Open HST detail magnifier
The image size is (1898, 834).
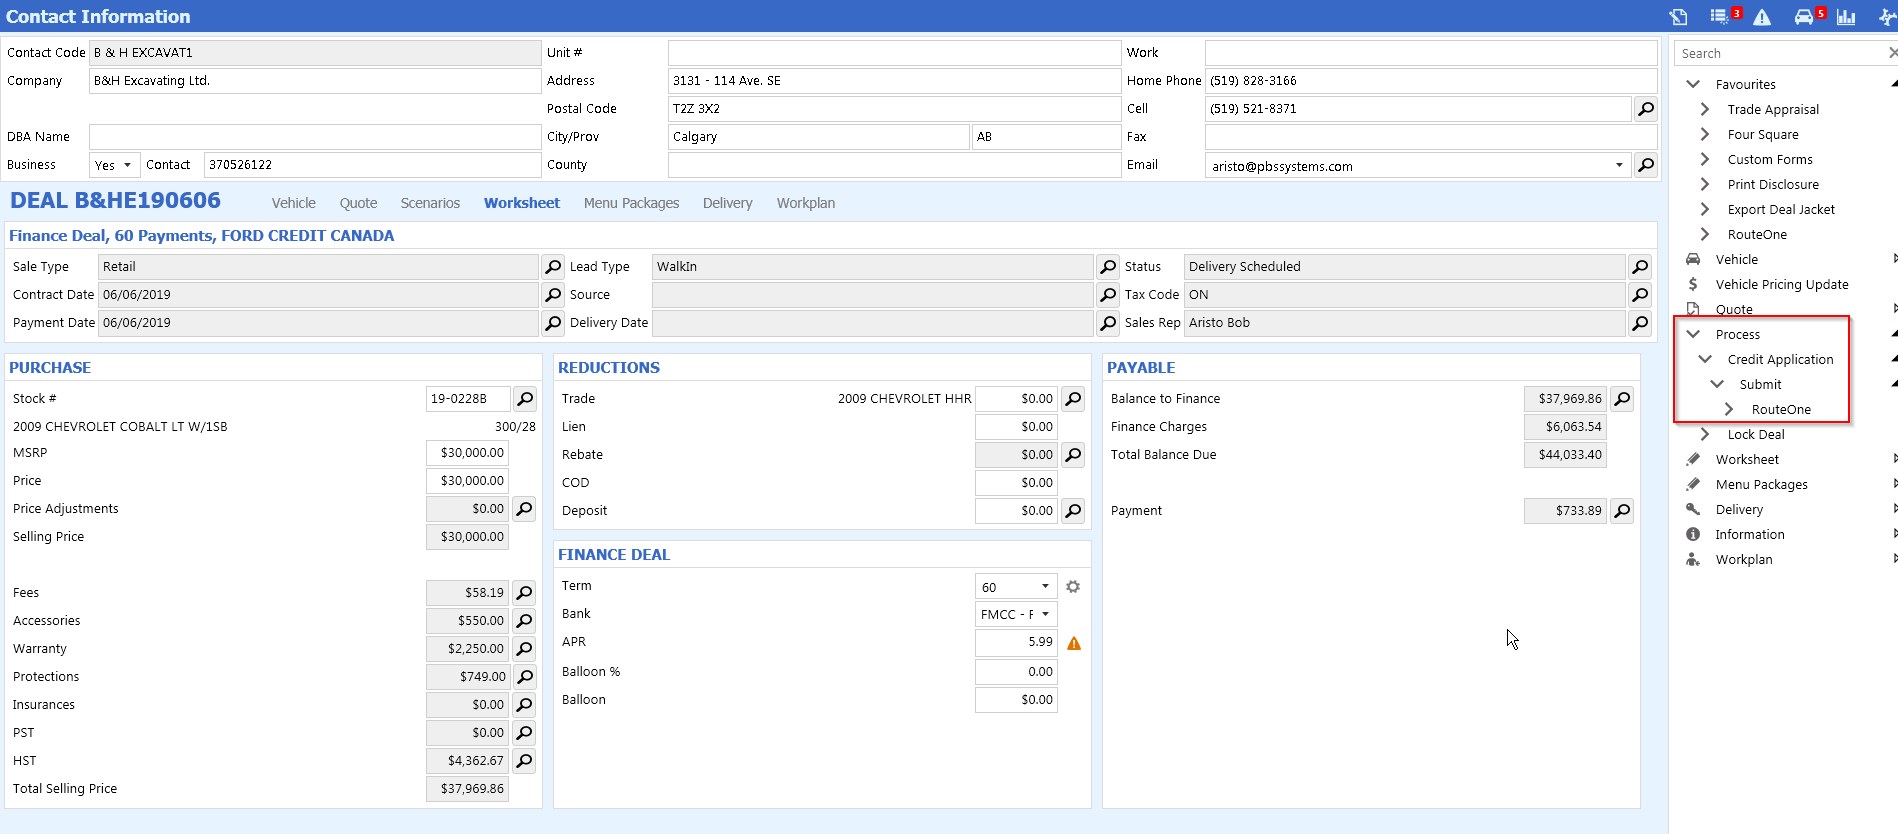click(x=524, y=761)
